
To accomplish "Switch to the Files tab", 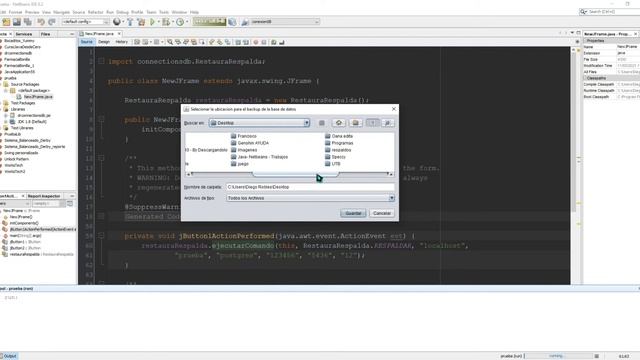I will (45, 34).
